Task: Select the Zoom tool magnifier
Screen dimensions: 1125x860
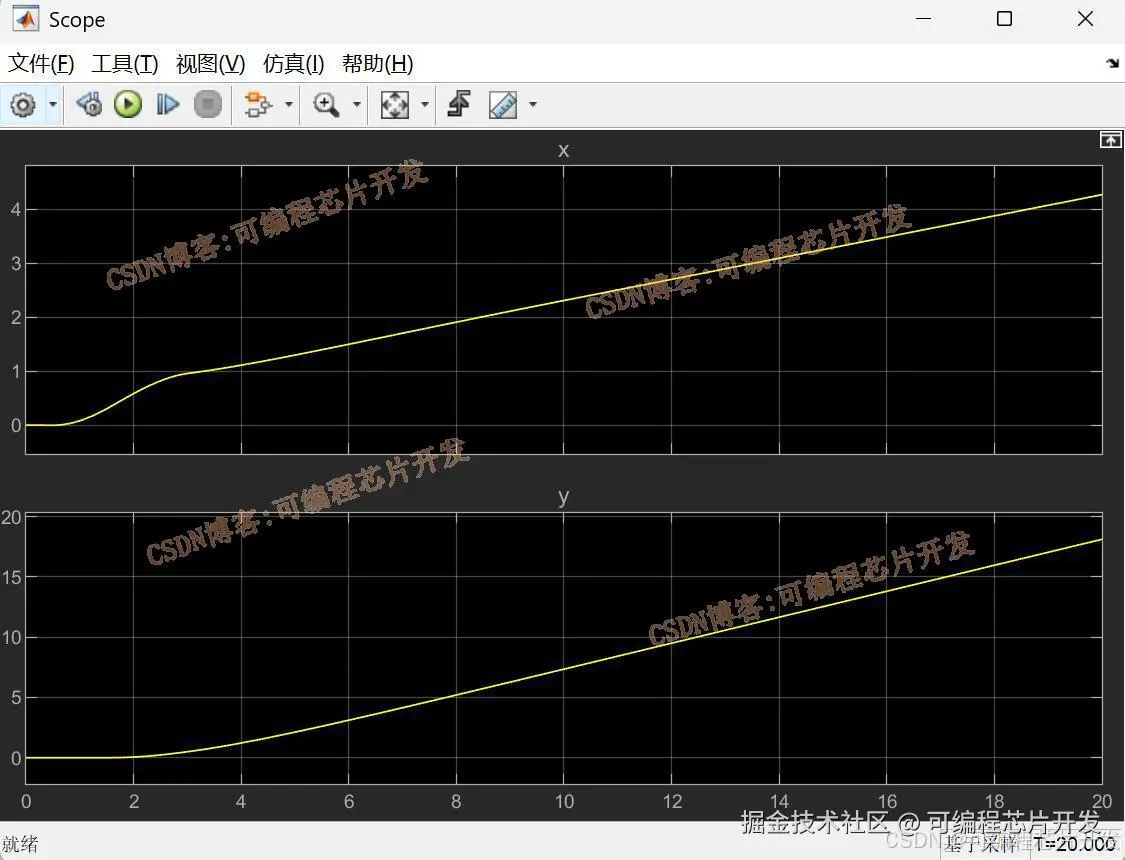Action: pyautogui.click(x=326, y=105)
